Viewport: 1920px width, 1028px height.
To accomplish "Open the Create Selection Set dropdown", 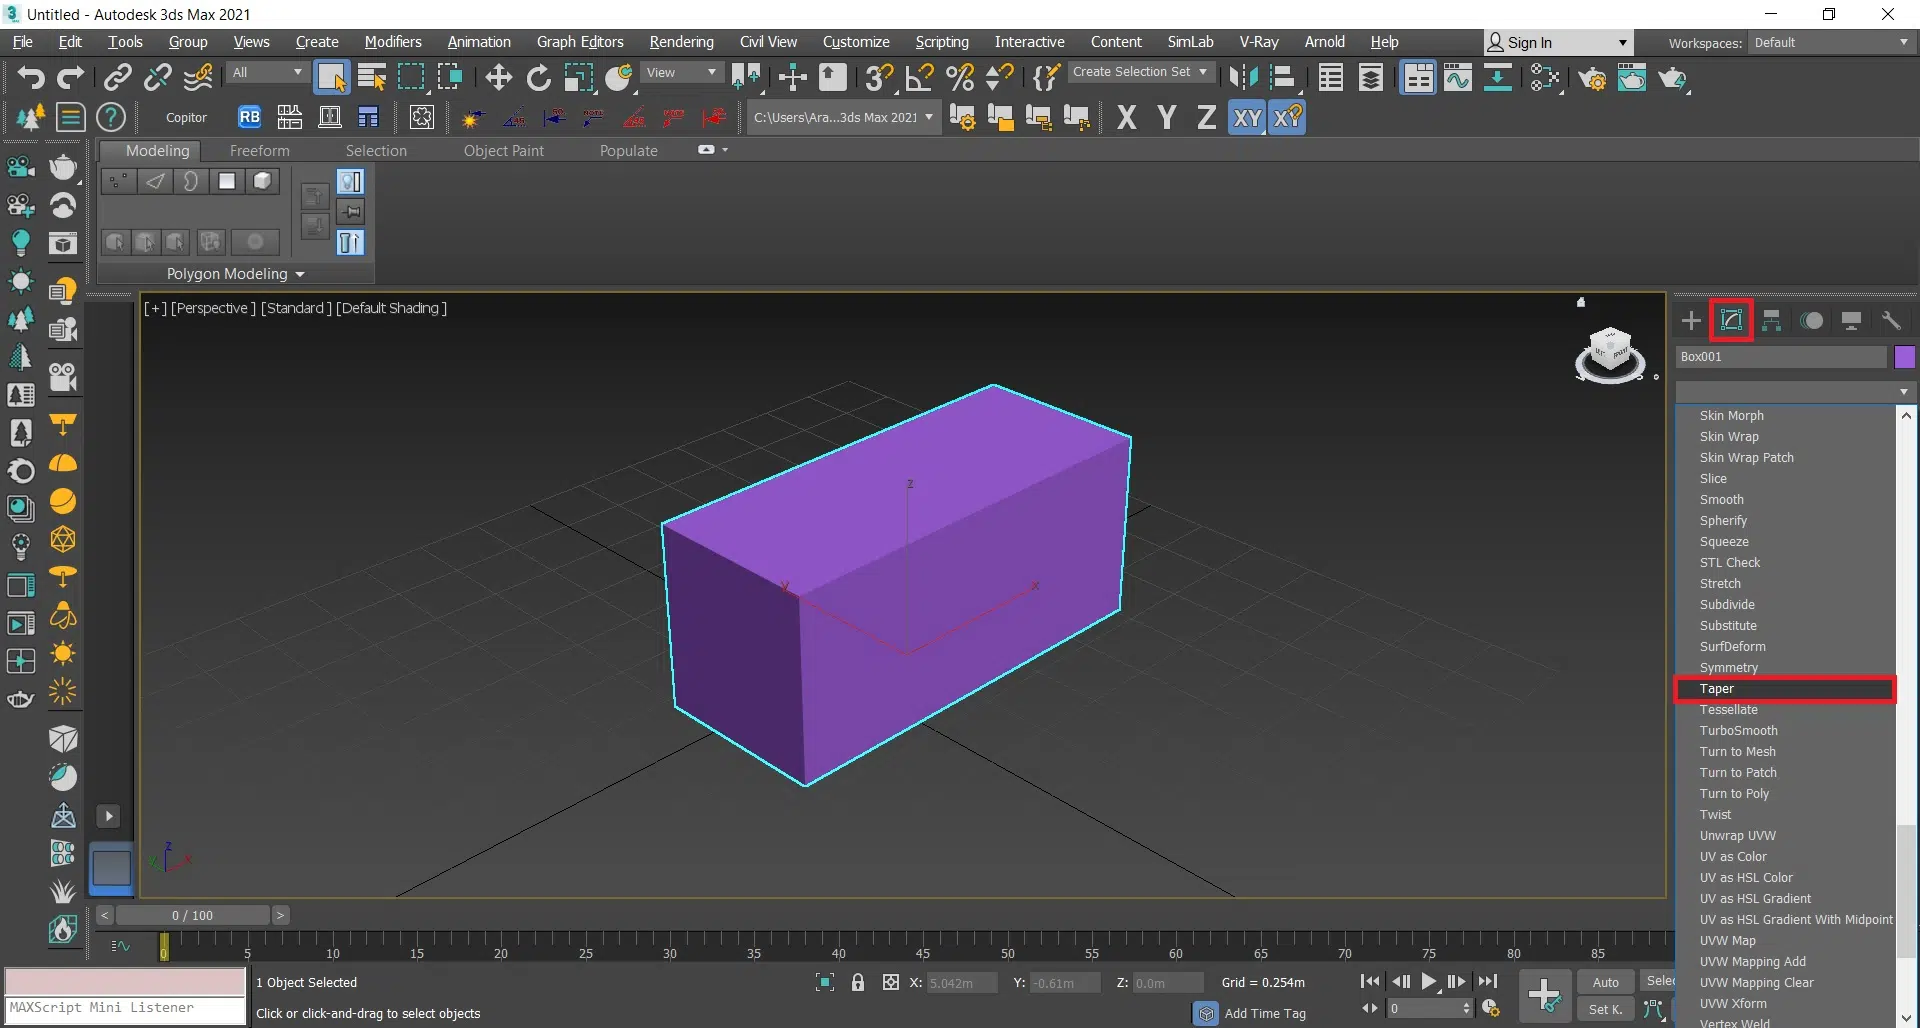I will tap(1141, 72).
